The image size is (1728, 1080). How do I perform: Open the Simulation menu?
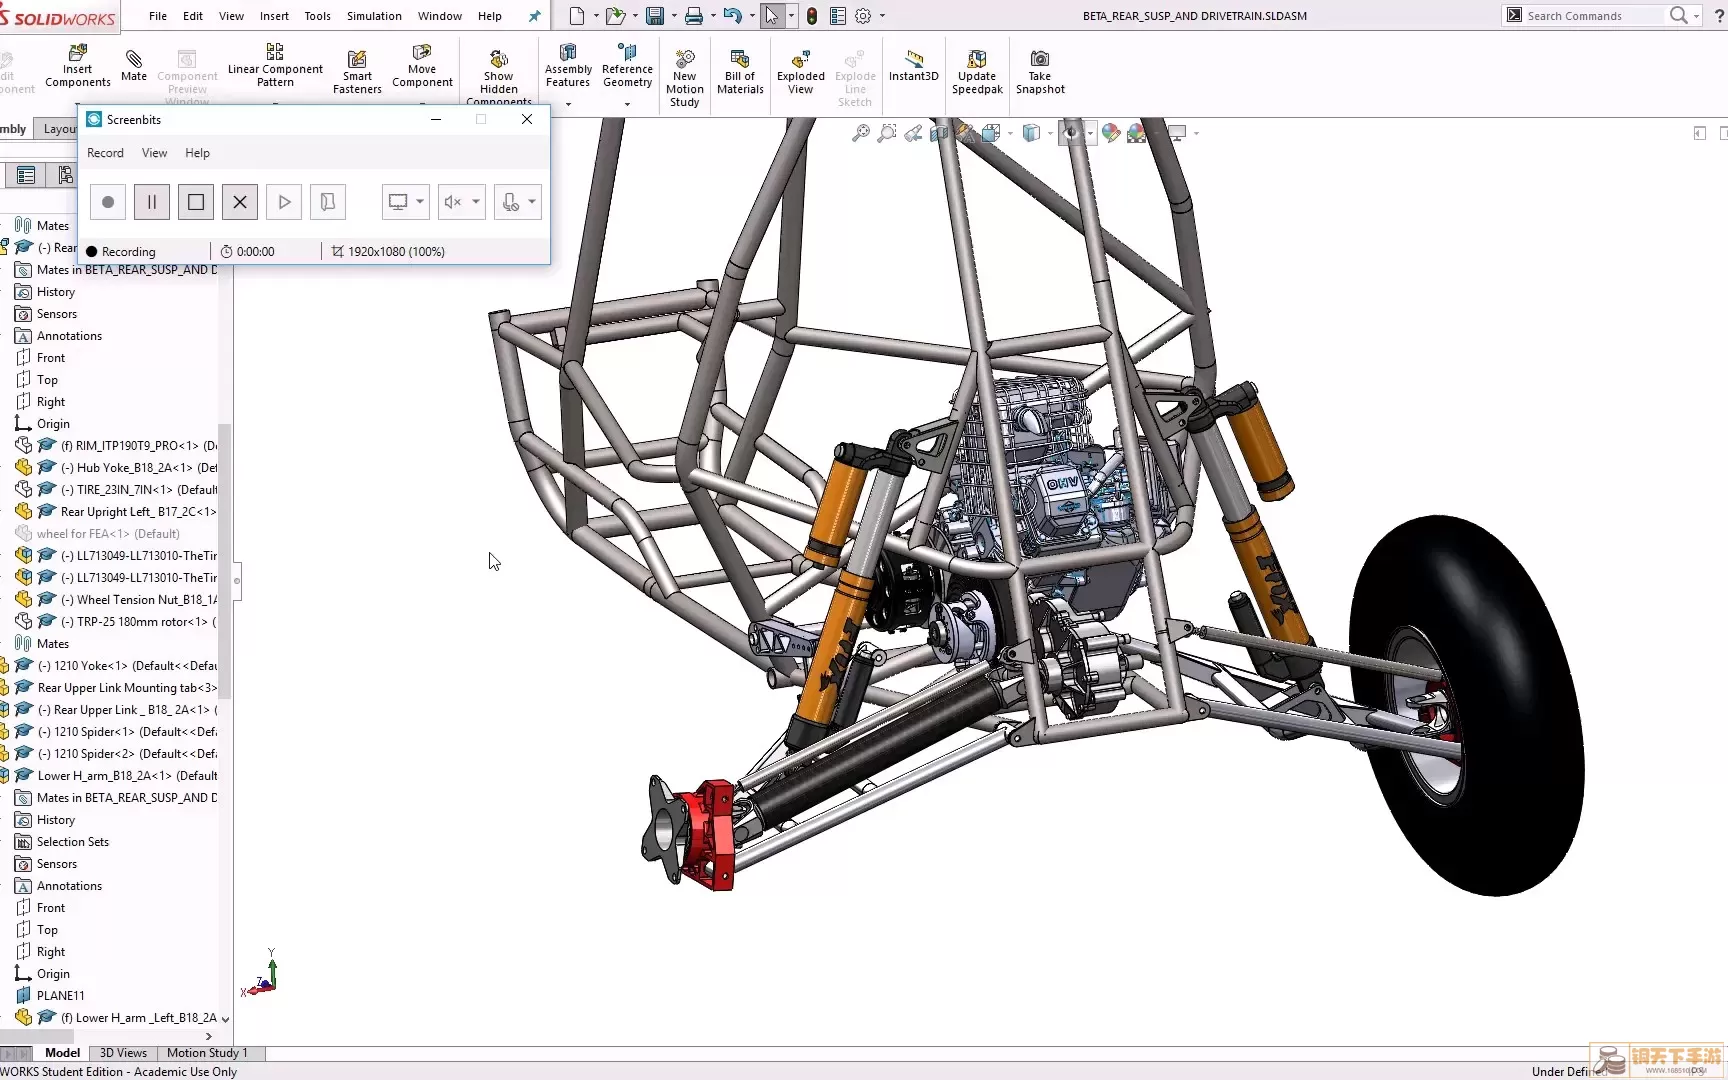pyautogui.click(x=374, y=16)
